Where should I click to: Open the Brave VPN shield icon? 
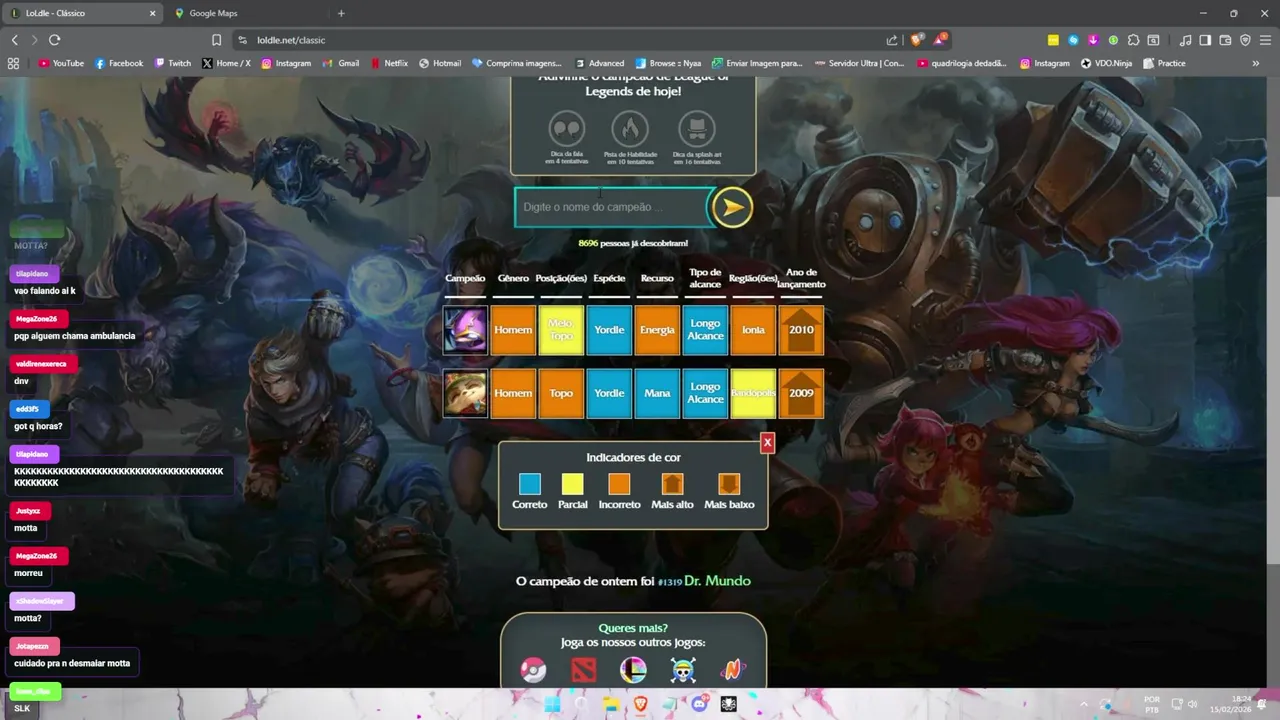click(1245, 40)
